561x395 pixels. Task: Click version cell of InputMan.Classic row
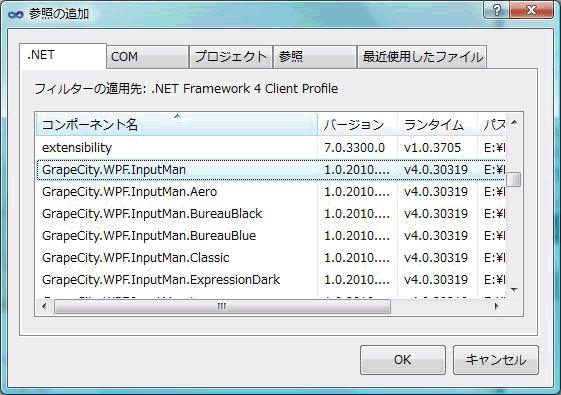pos(357,258)
